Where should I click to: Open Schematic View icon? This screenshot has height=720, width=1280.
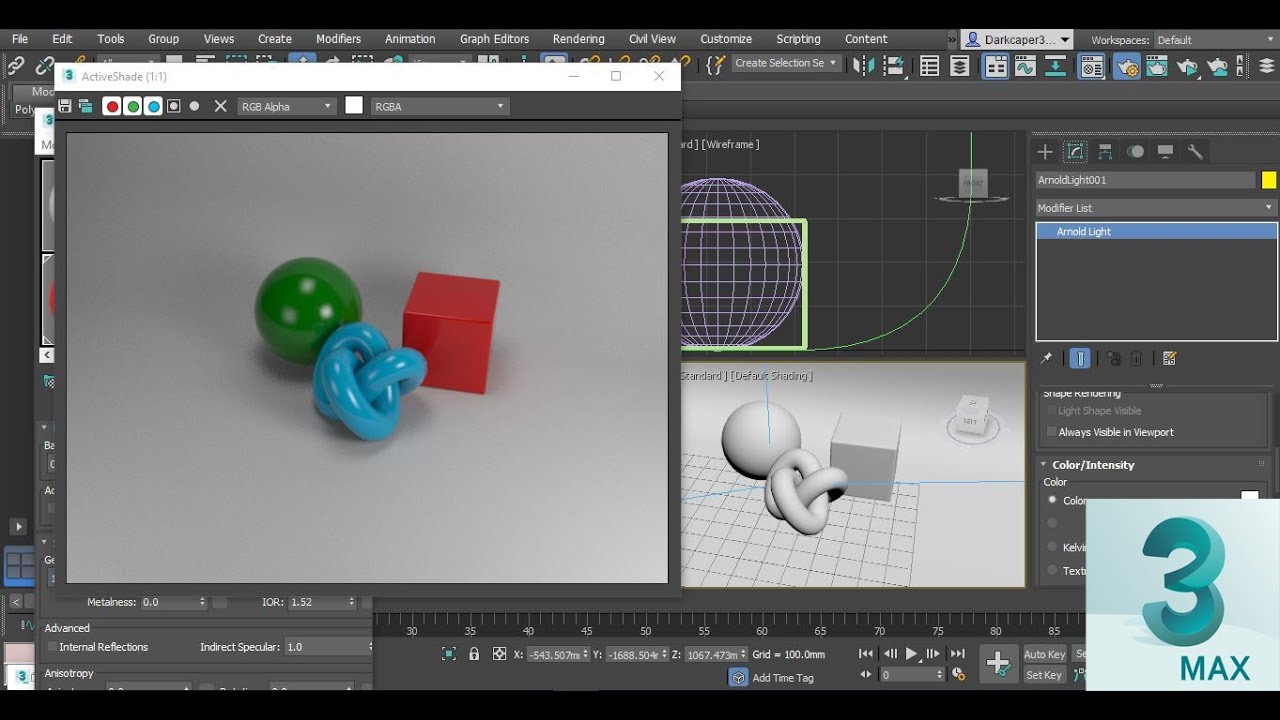click(1056, 66)
